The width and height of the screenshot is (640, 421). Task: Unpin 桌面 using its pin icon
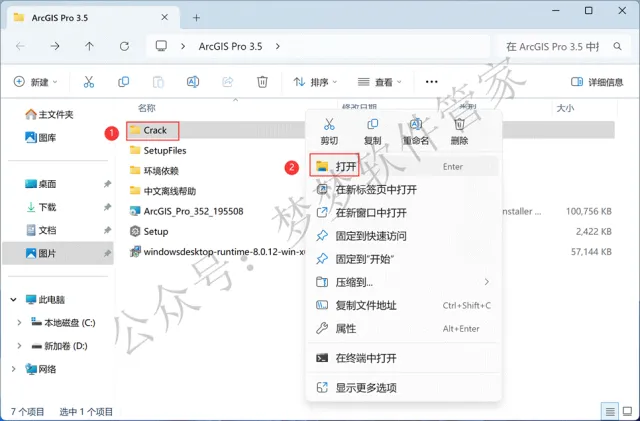point(107,184)
